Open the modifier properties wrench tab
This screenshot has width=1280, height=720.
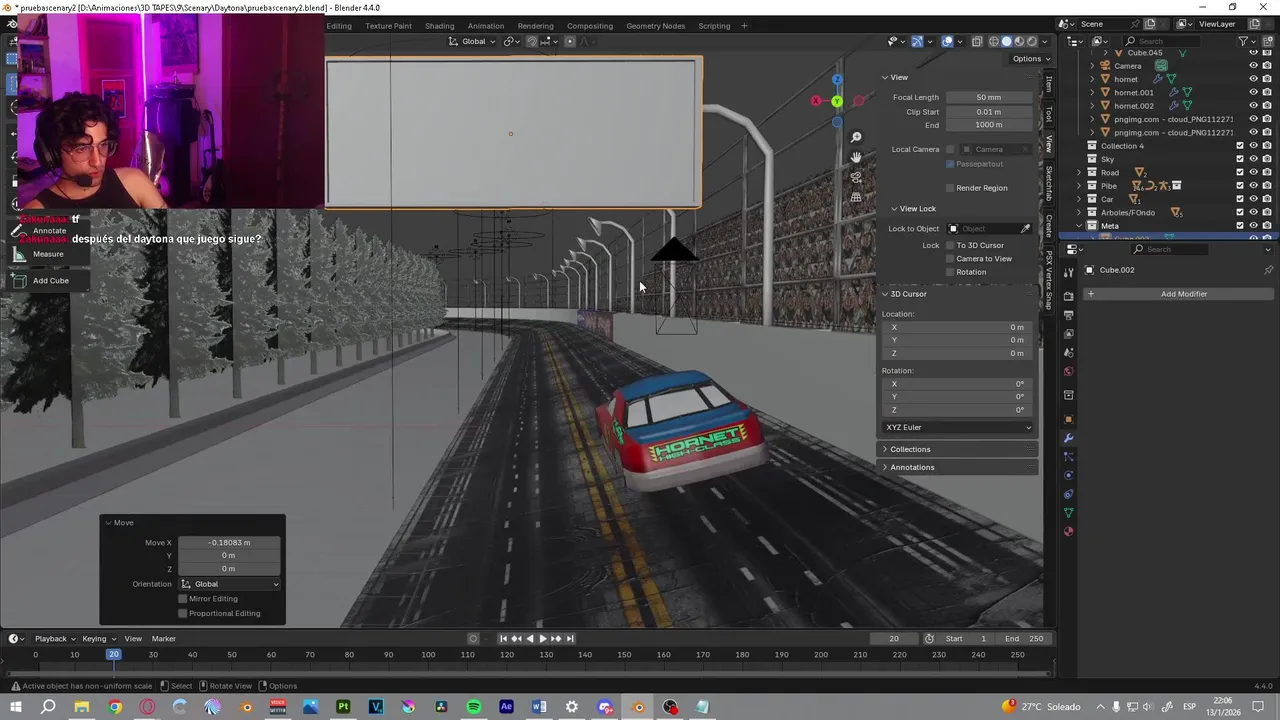(x=1068, y=438)
